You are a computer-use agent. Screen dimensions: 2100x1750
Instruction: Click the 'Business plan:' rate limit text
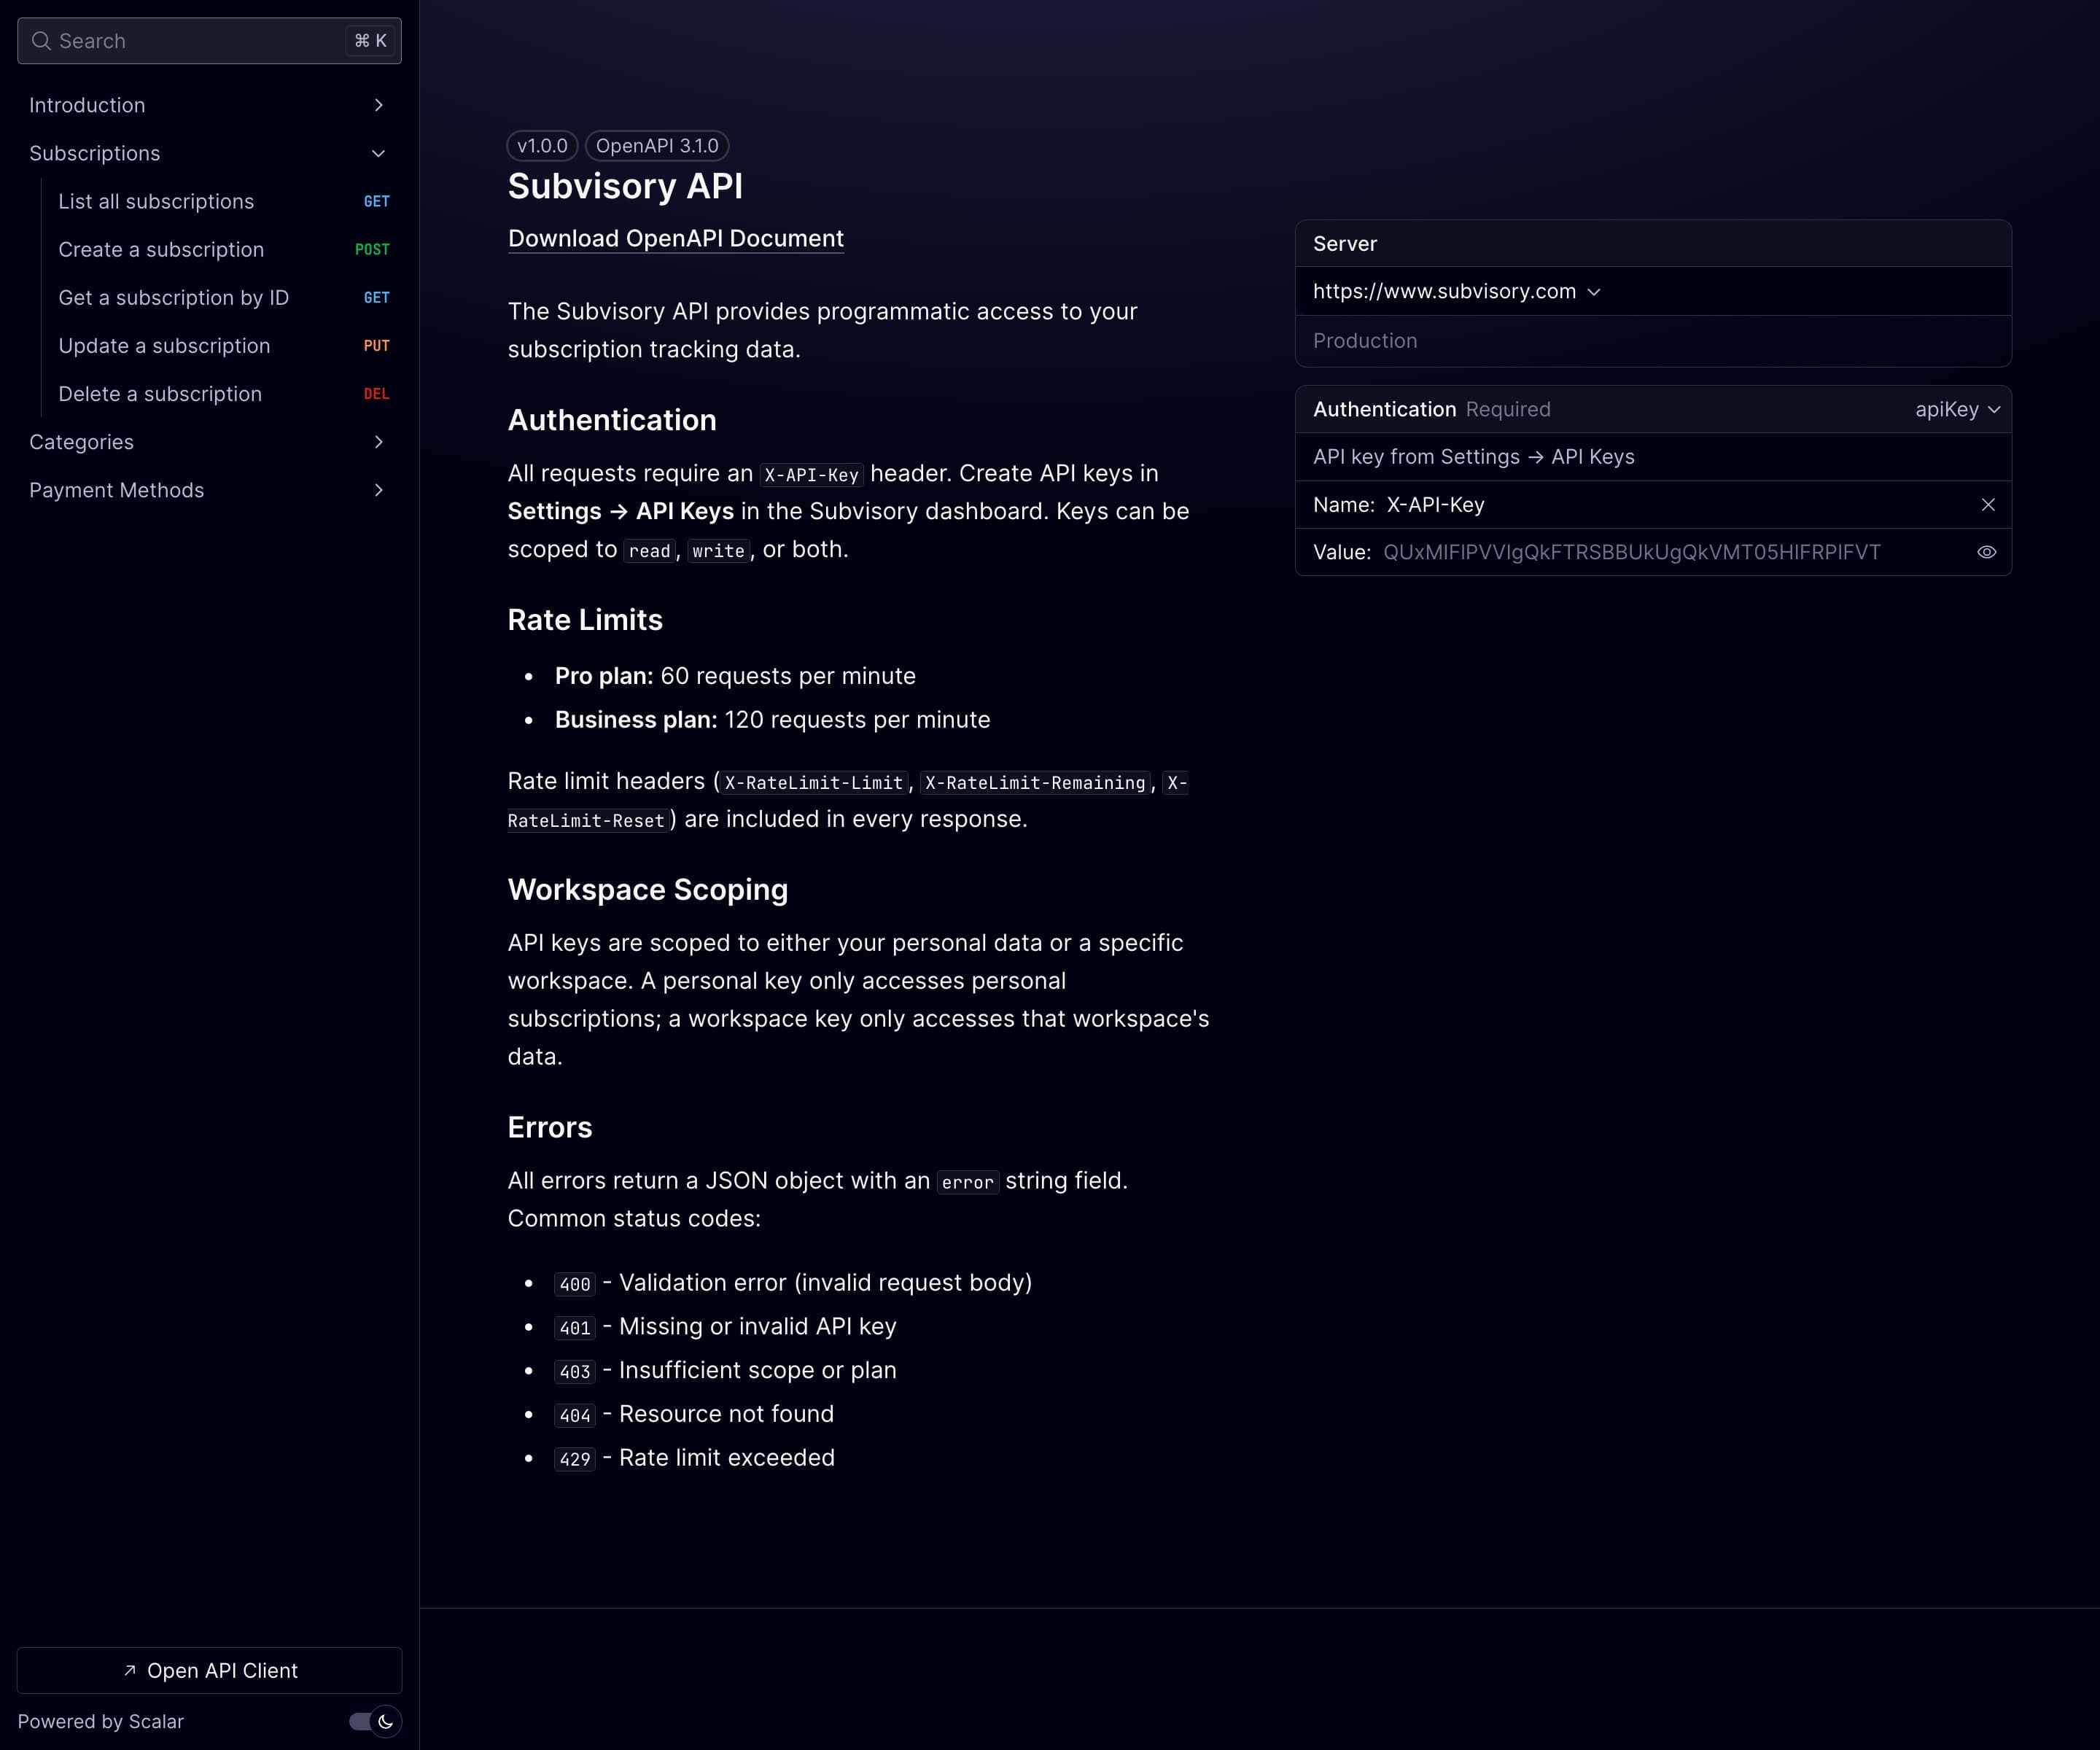(x=636, y=720)
